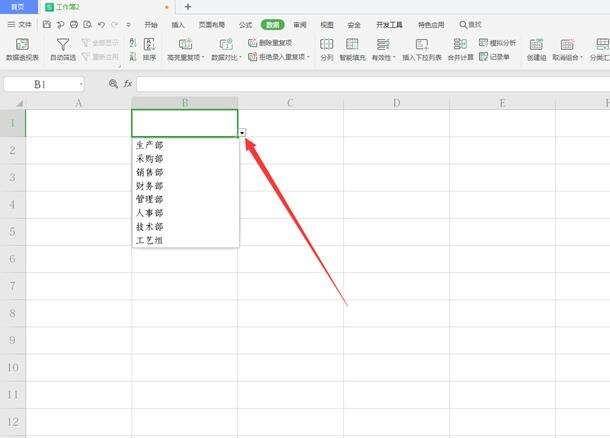The width and height of the screenshot is (610, 438).
Task: Switch to the 审阅 Review tab
Action: [x=300, y=25]
